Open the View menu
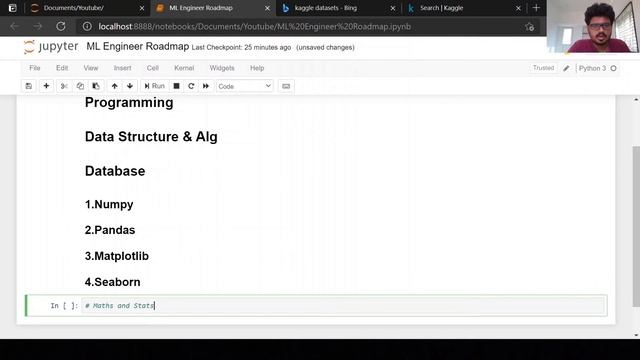Screen dimensions: 640x360 tap(91, 68)
